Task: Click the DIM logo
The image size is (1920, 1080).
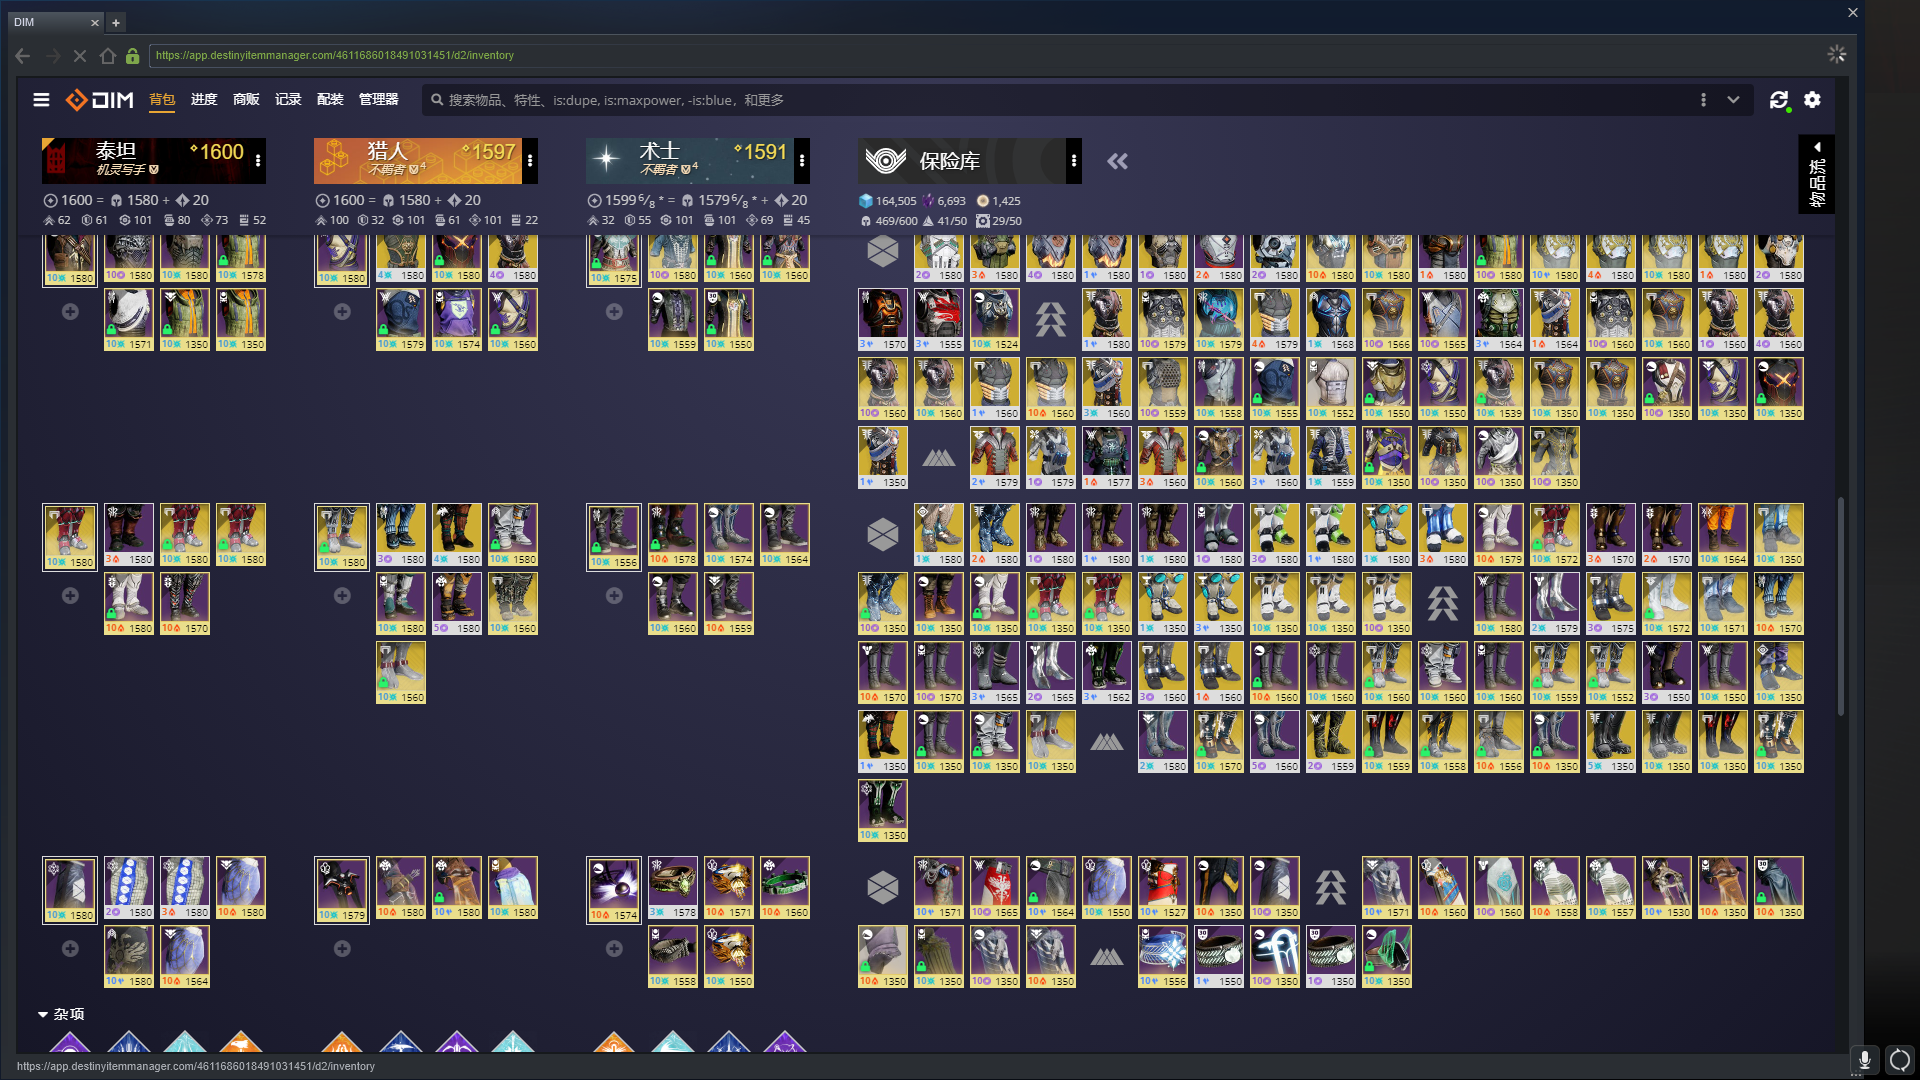Action: [99, 100]
